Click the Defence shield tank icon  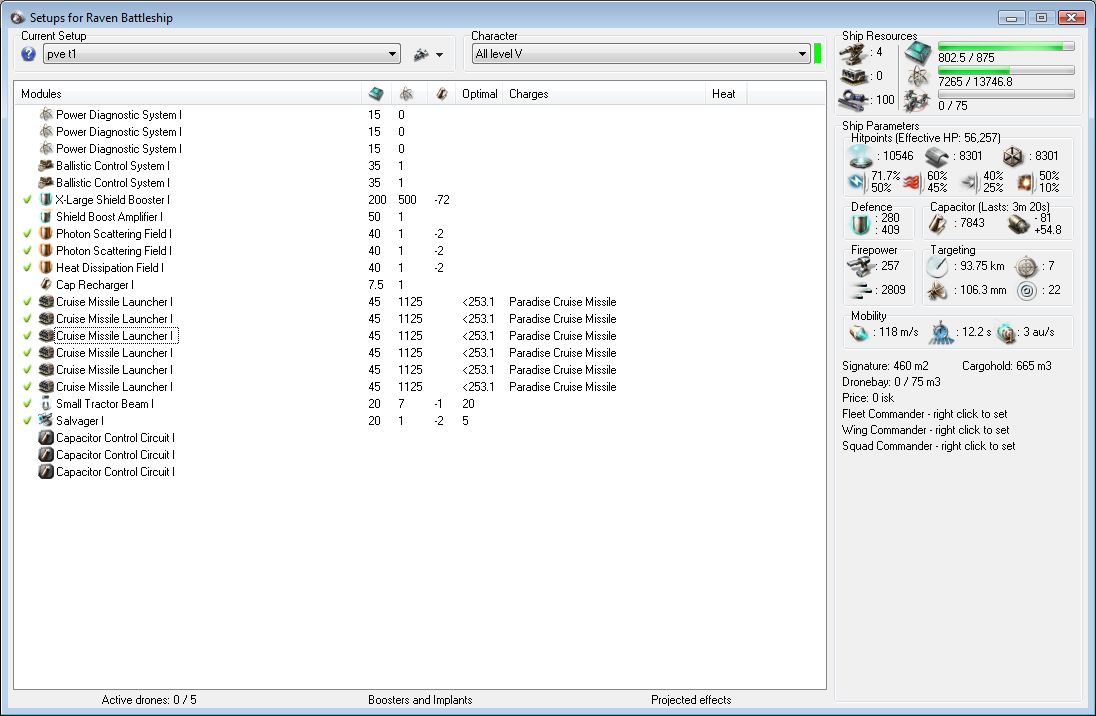click(860, 224)
